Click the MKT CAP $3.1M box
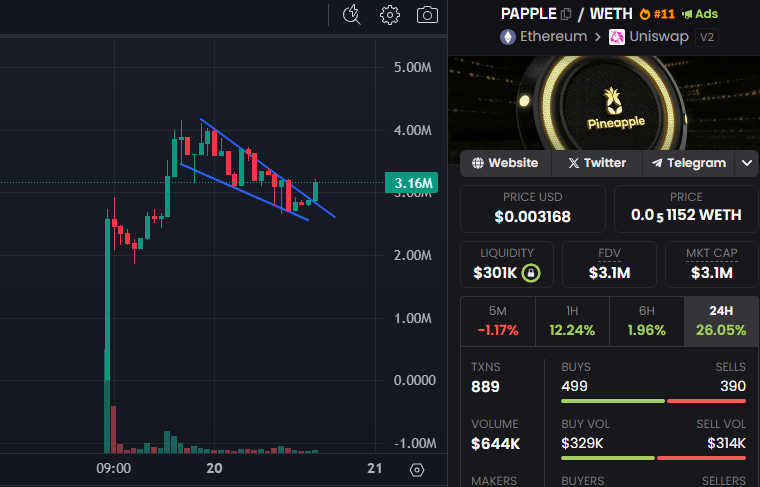760x487 pixels. click(x=712, y=265)
